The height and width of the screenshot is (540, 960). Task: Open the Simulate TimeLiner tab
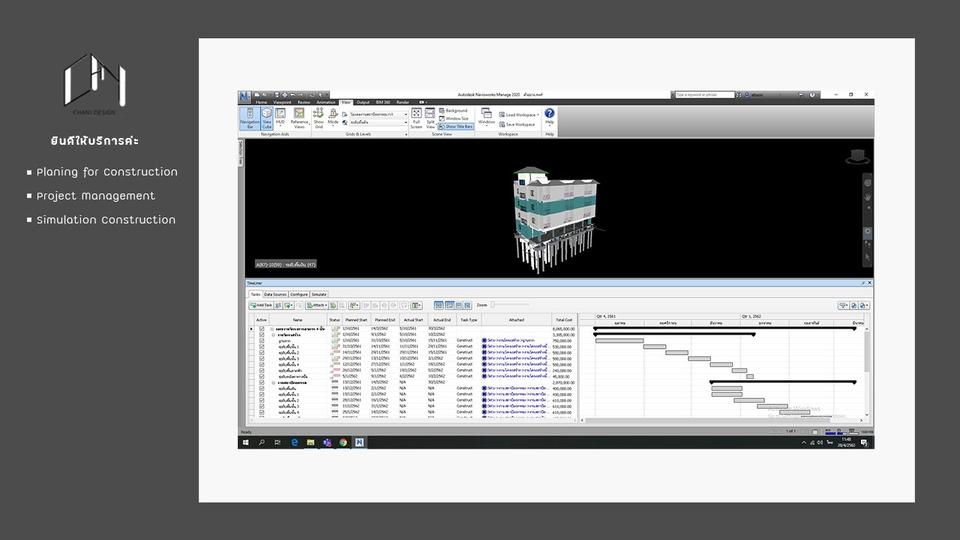pos(319,294)
